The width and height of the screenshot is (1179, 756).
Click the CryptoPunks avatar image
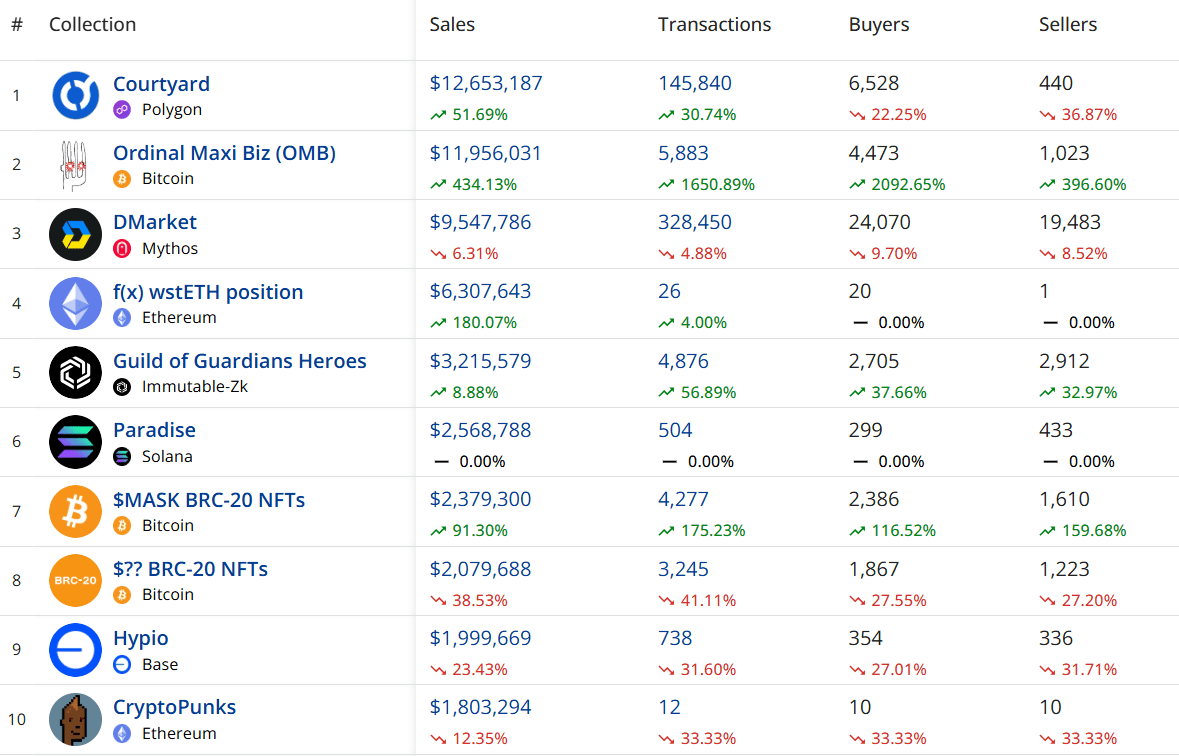(x=75, y=719)
